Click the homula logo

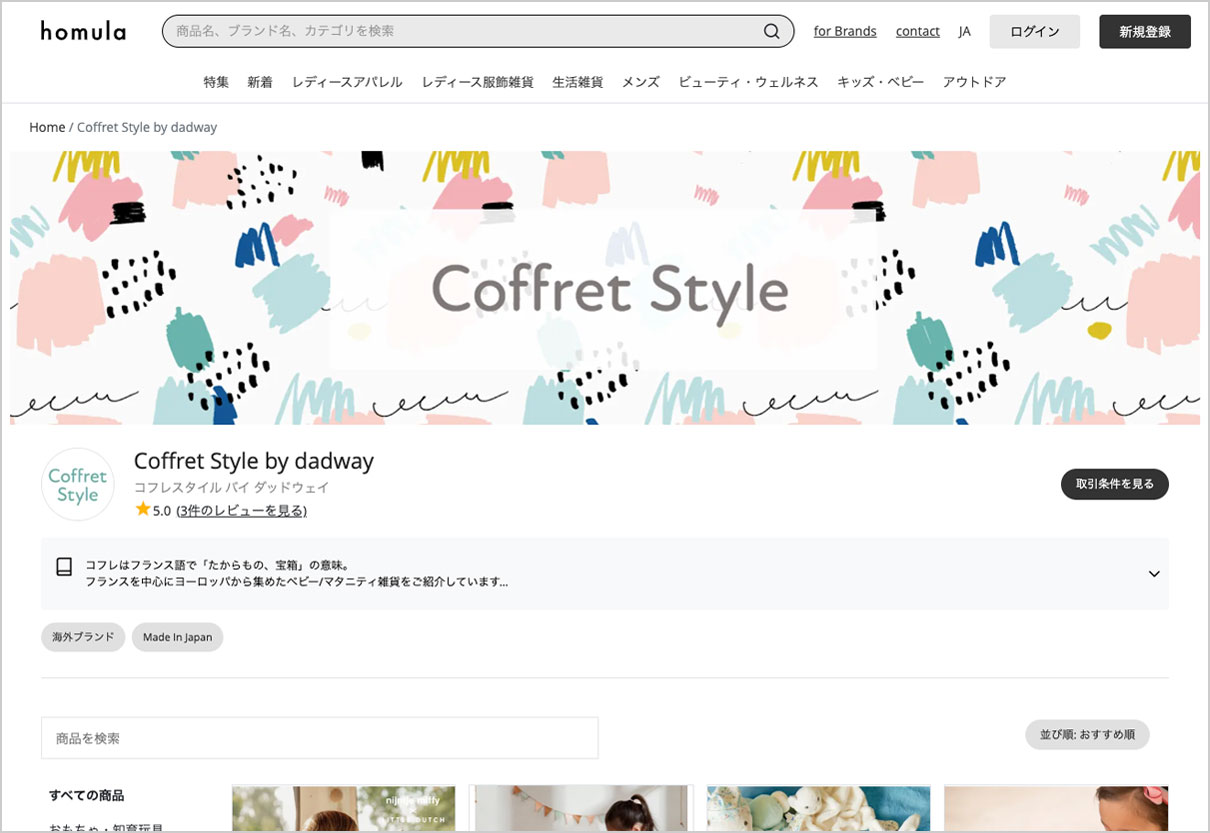pyautogui.click(x=83, y=31)
